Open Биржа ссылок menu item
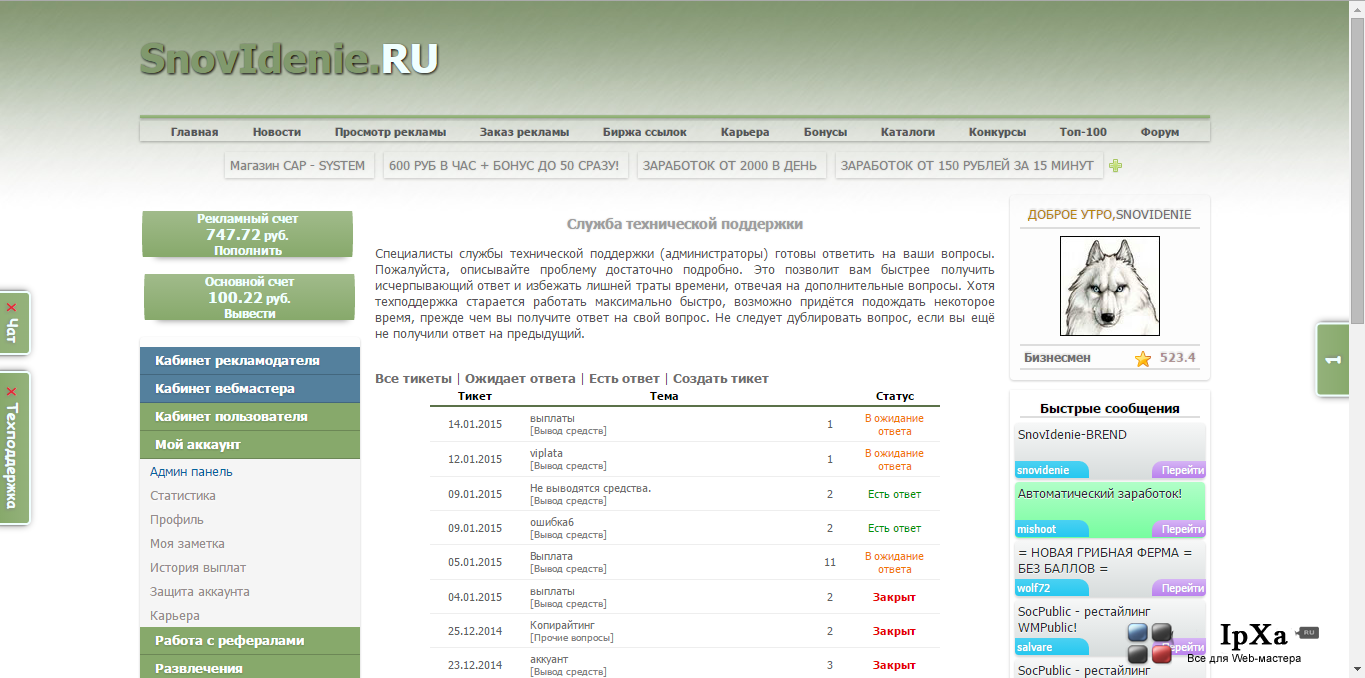This screenshot has width=1365, height=678. tap(645, 132)
